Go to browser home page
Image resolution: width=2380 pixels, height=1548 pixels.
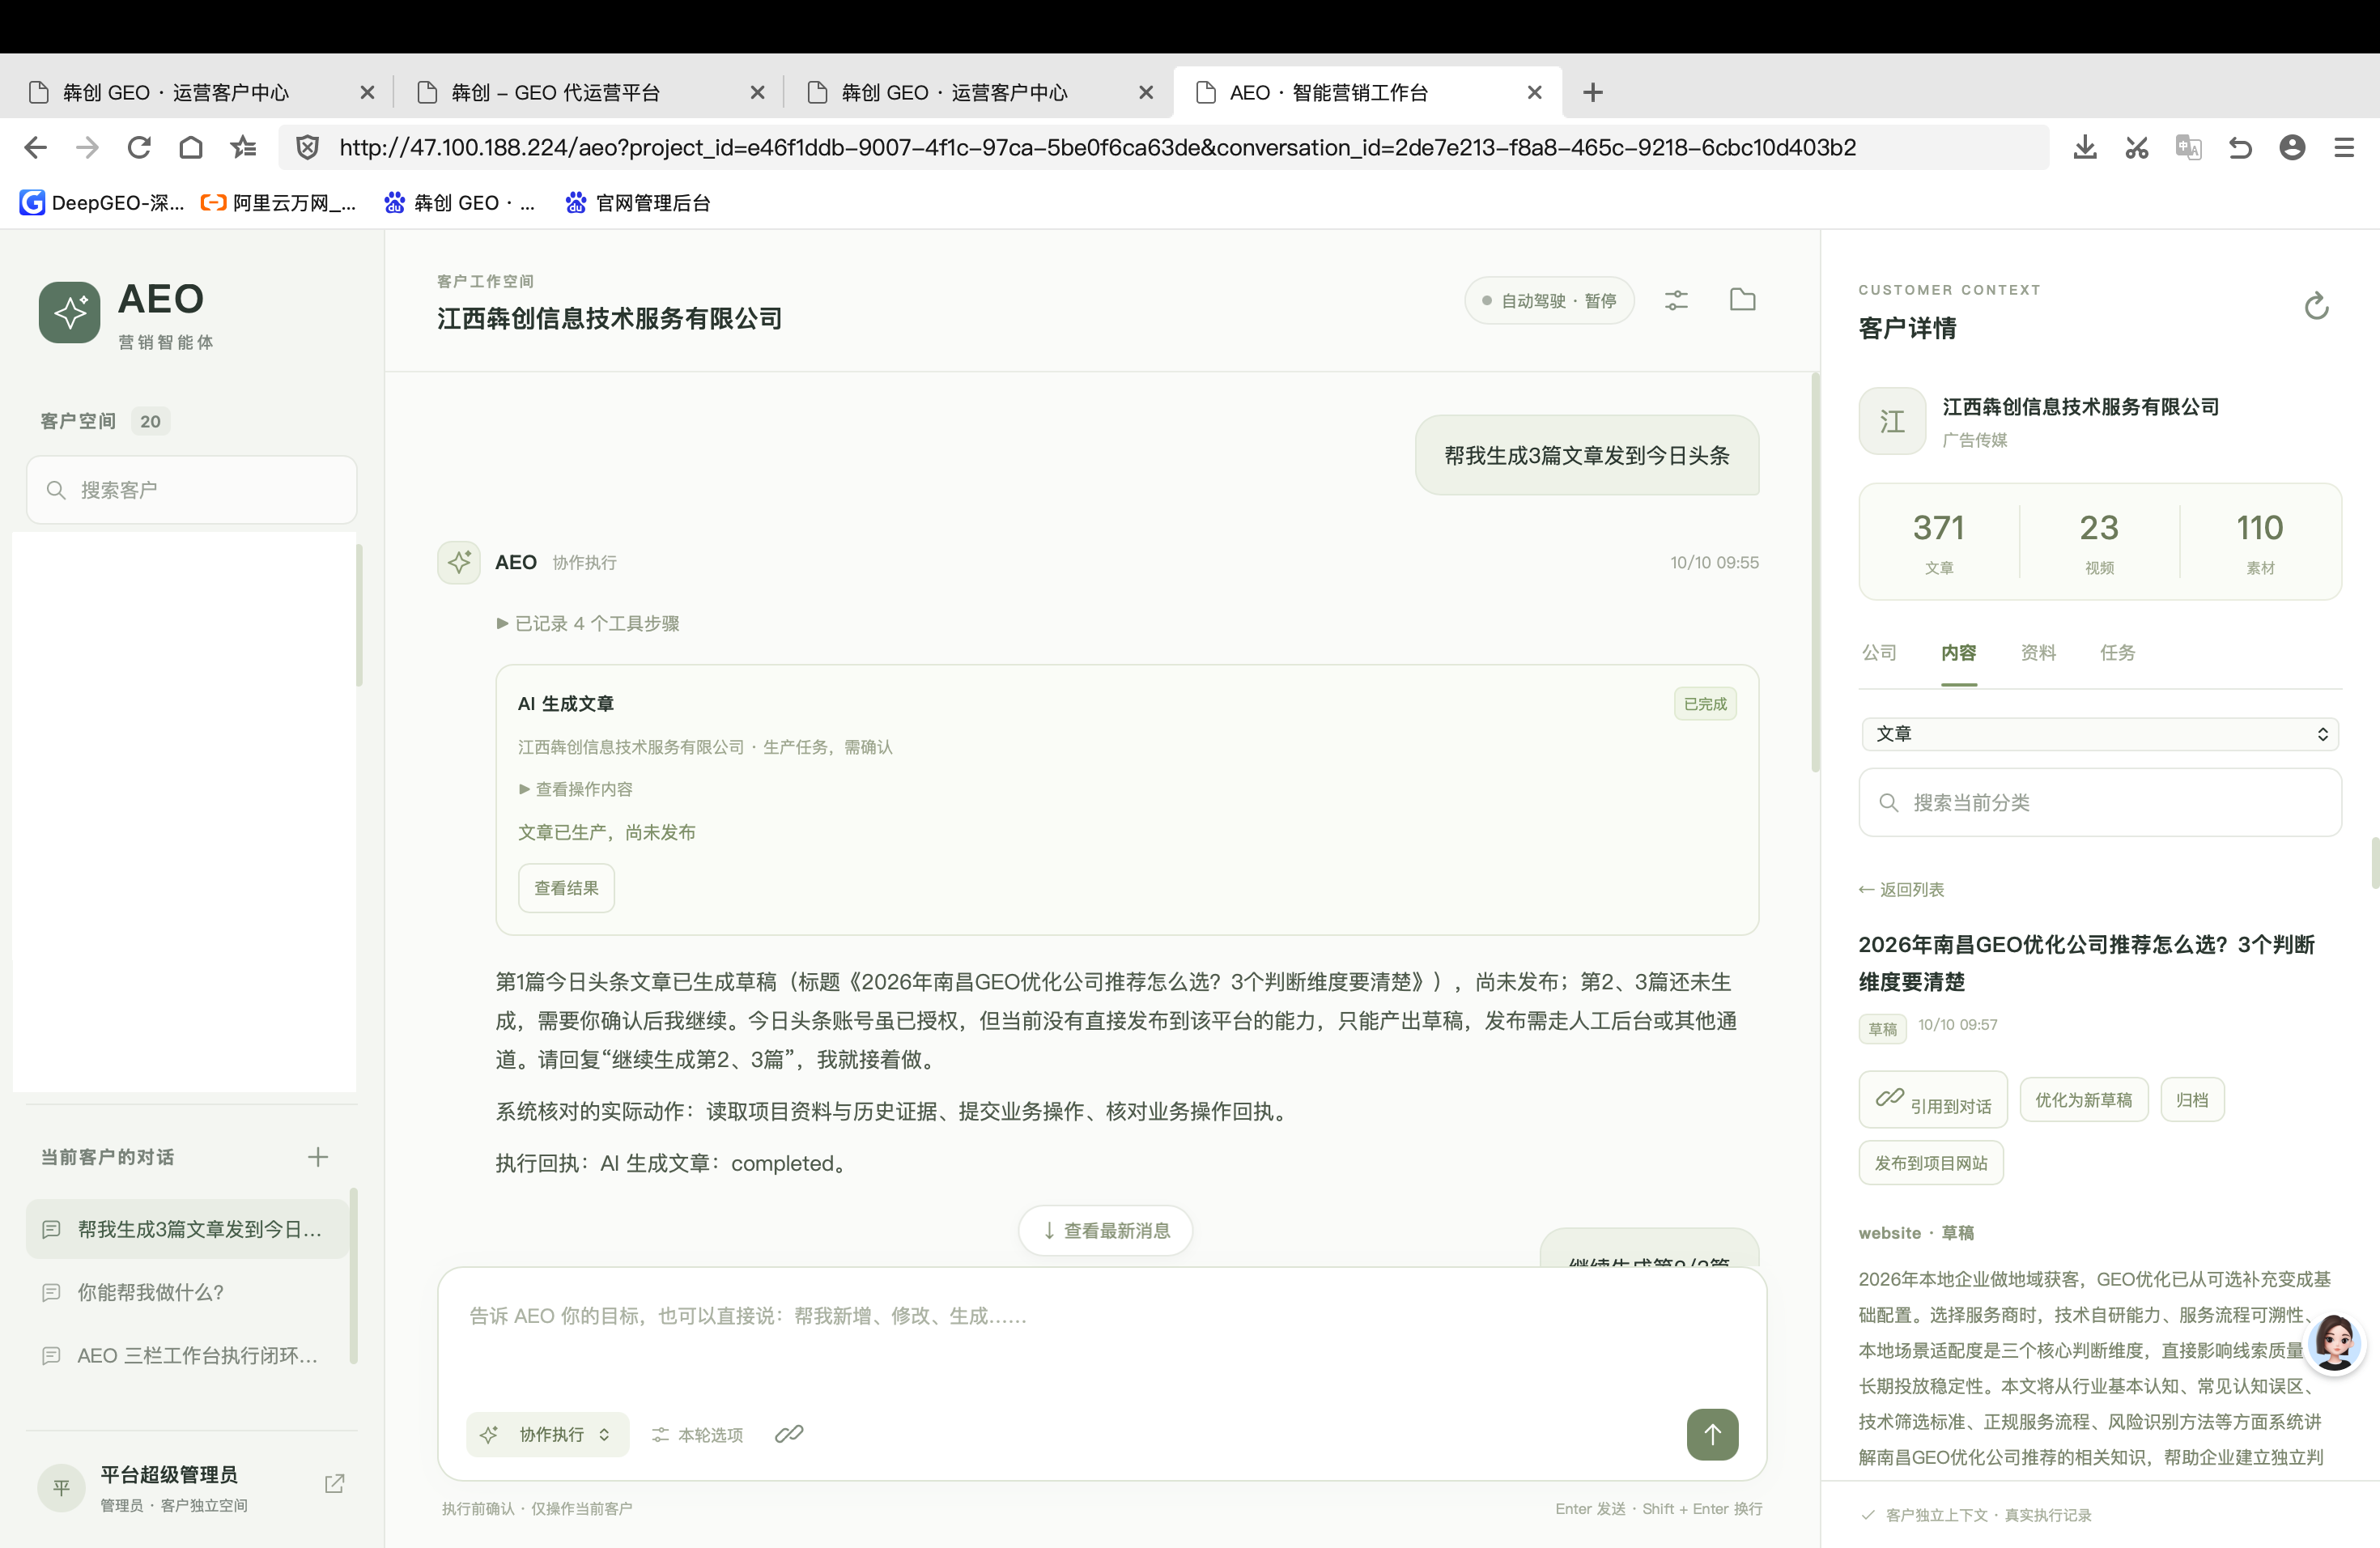(191, 148)
